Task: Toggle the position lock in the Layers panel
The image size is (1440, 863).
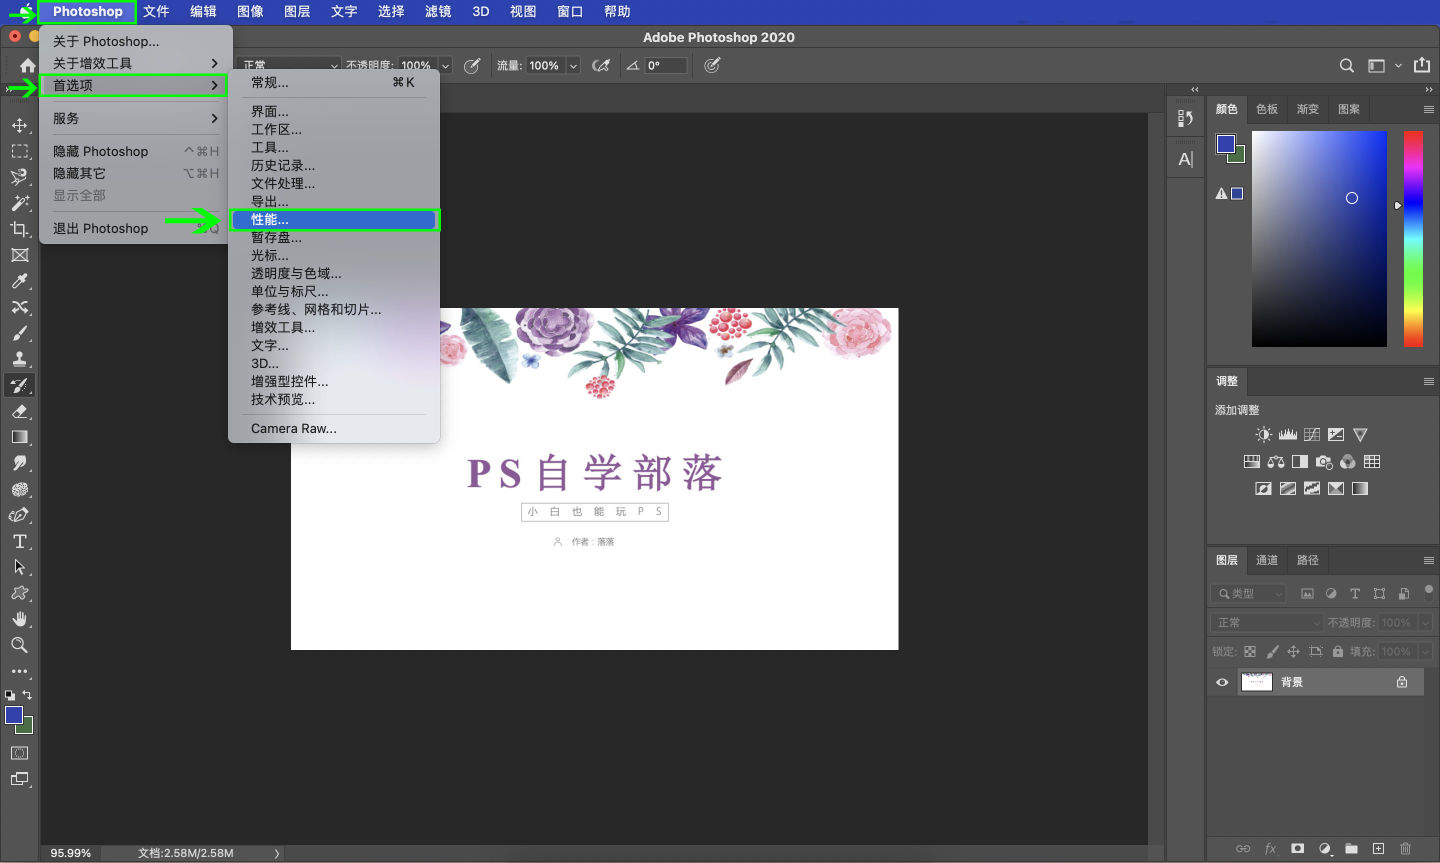Action: pos(1293,651)
